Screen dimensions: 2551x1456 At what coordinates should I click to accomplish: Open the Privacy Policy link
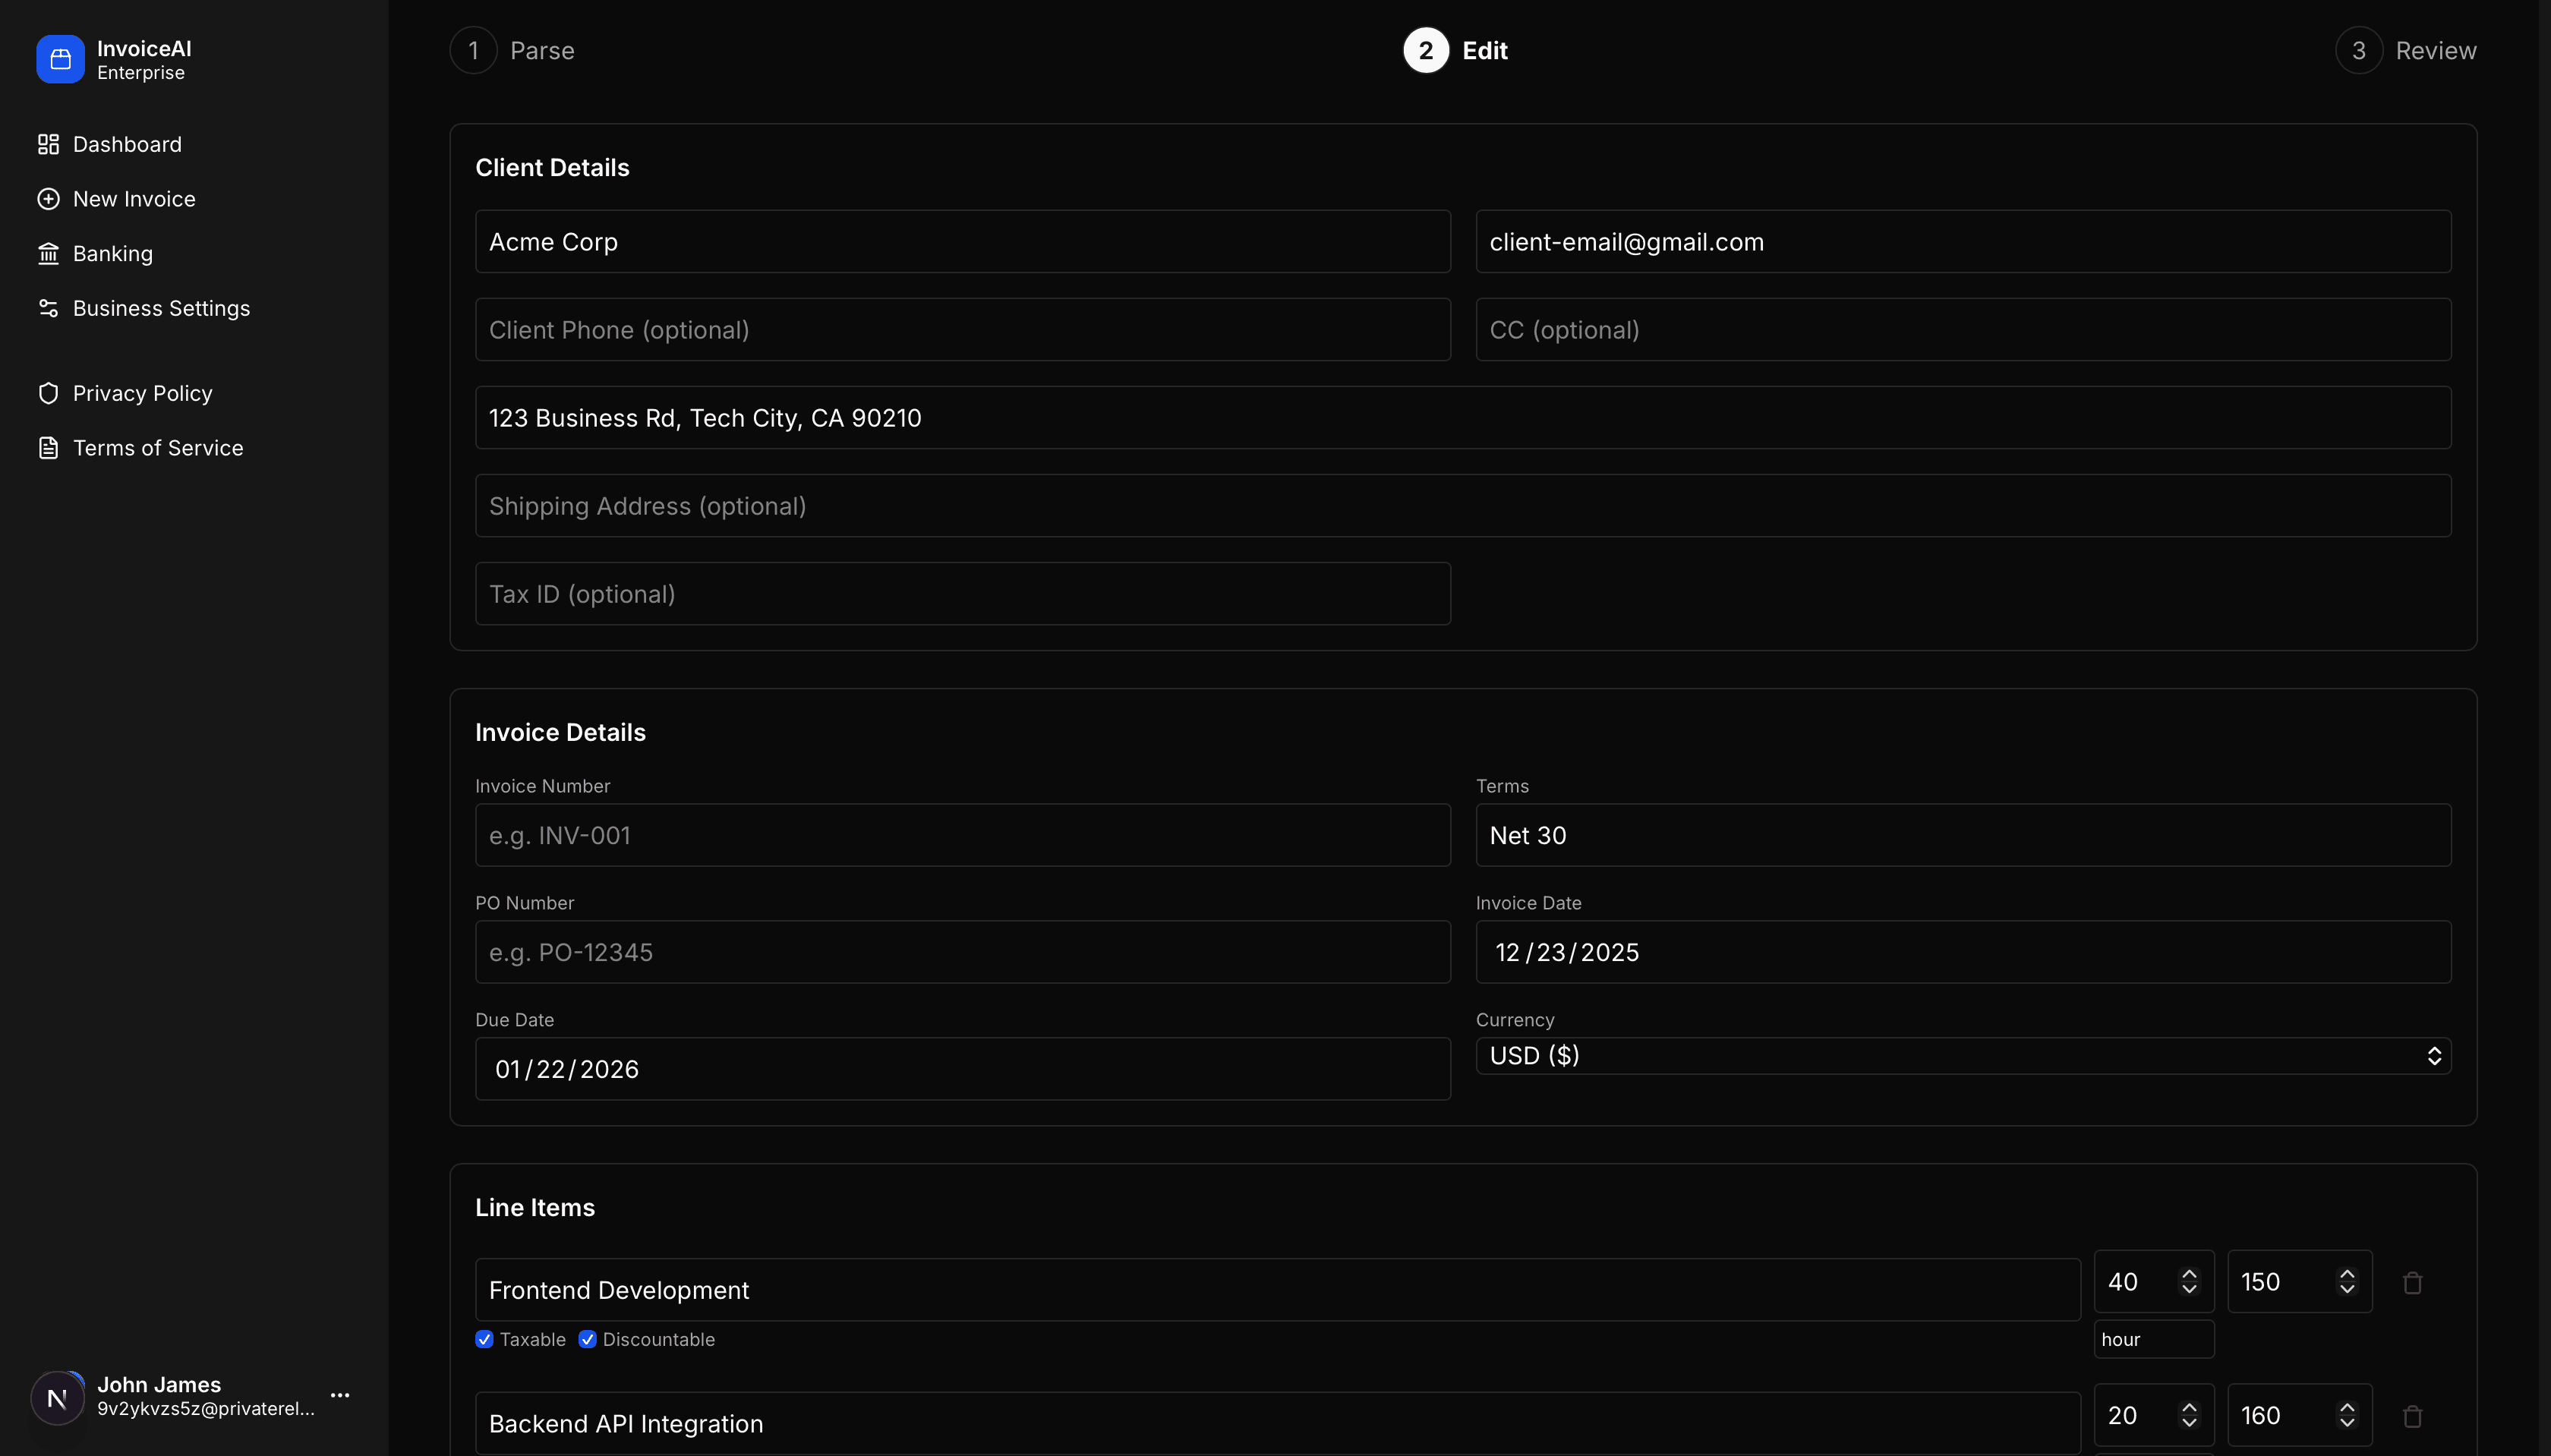(142, 393)
